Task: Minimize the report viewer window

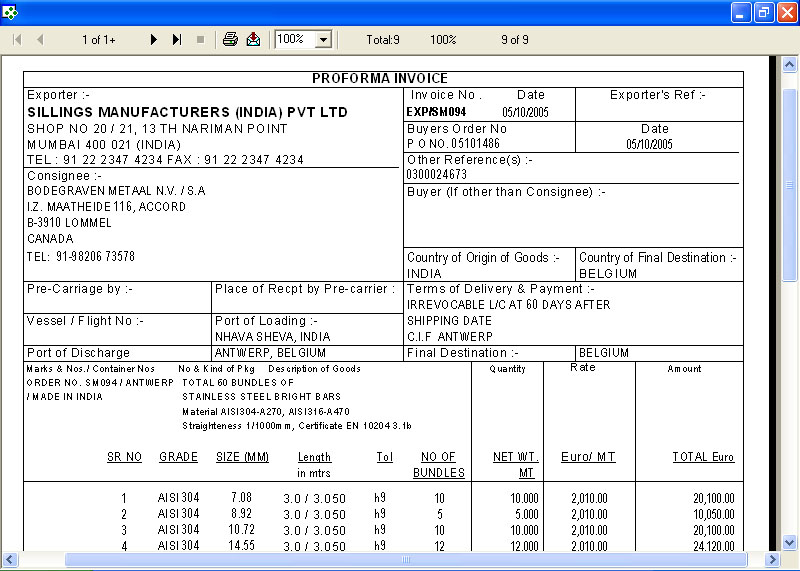Action: point(741,12)
